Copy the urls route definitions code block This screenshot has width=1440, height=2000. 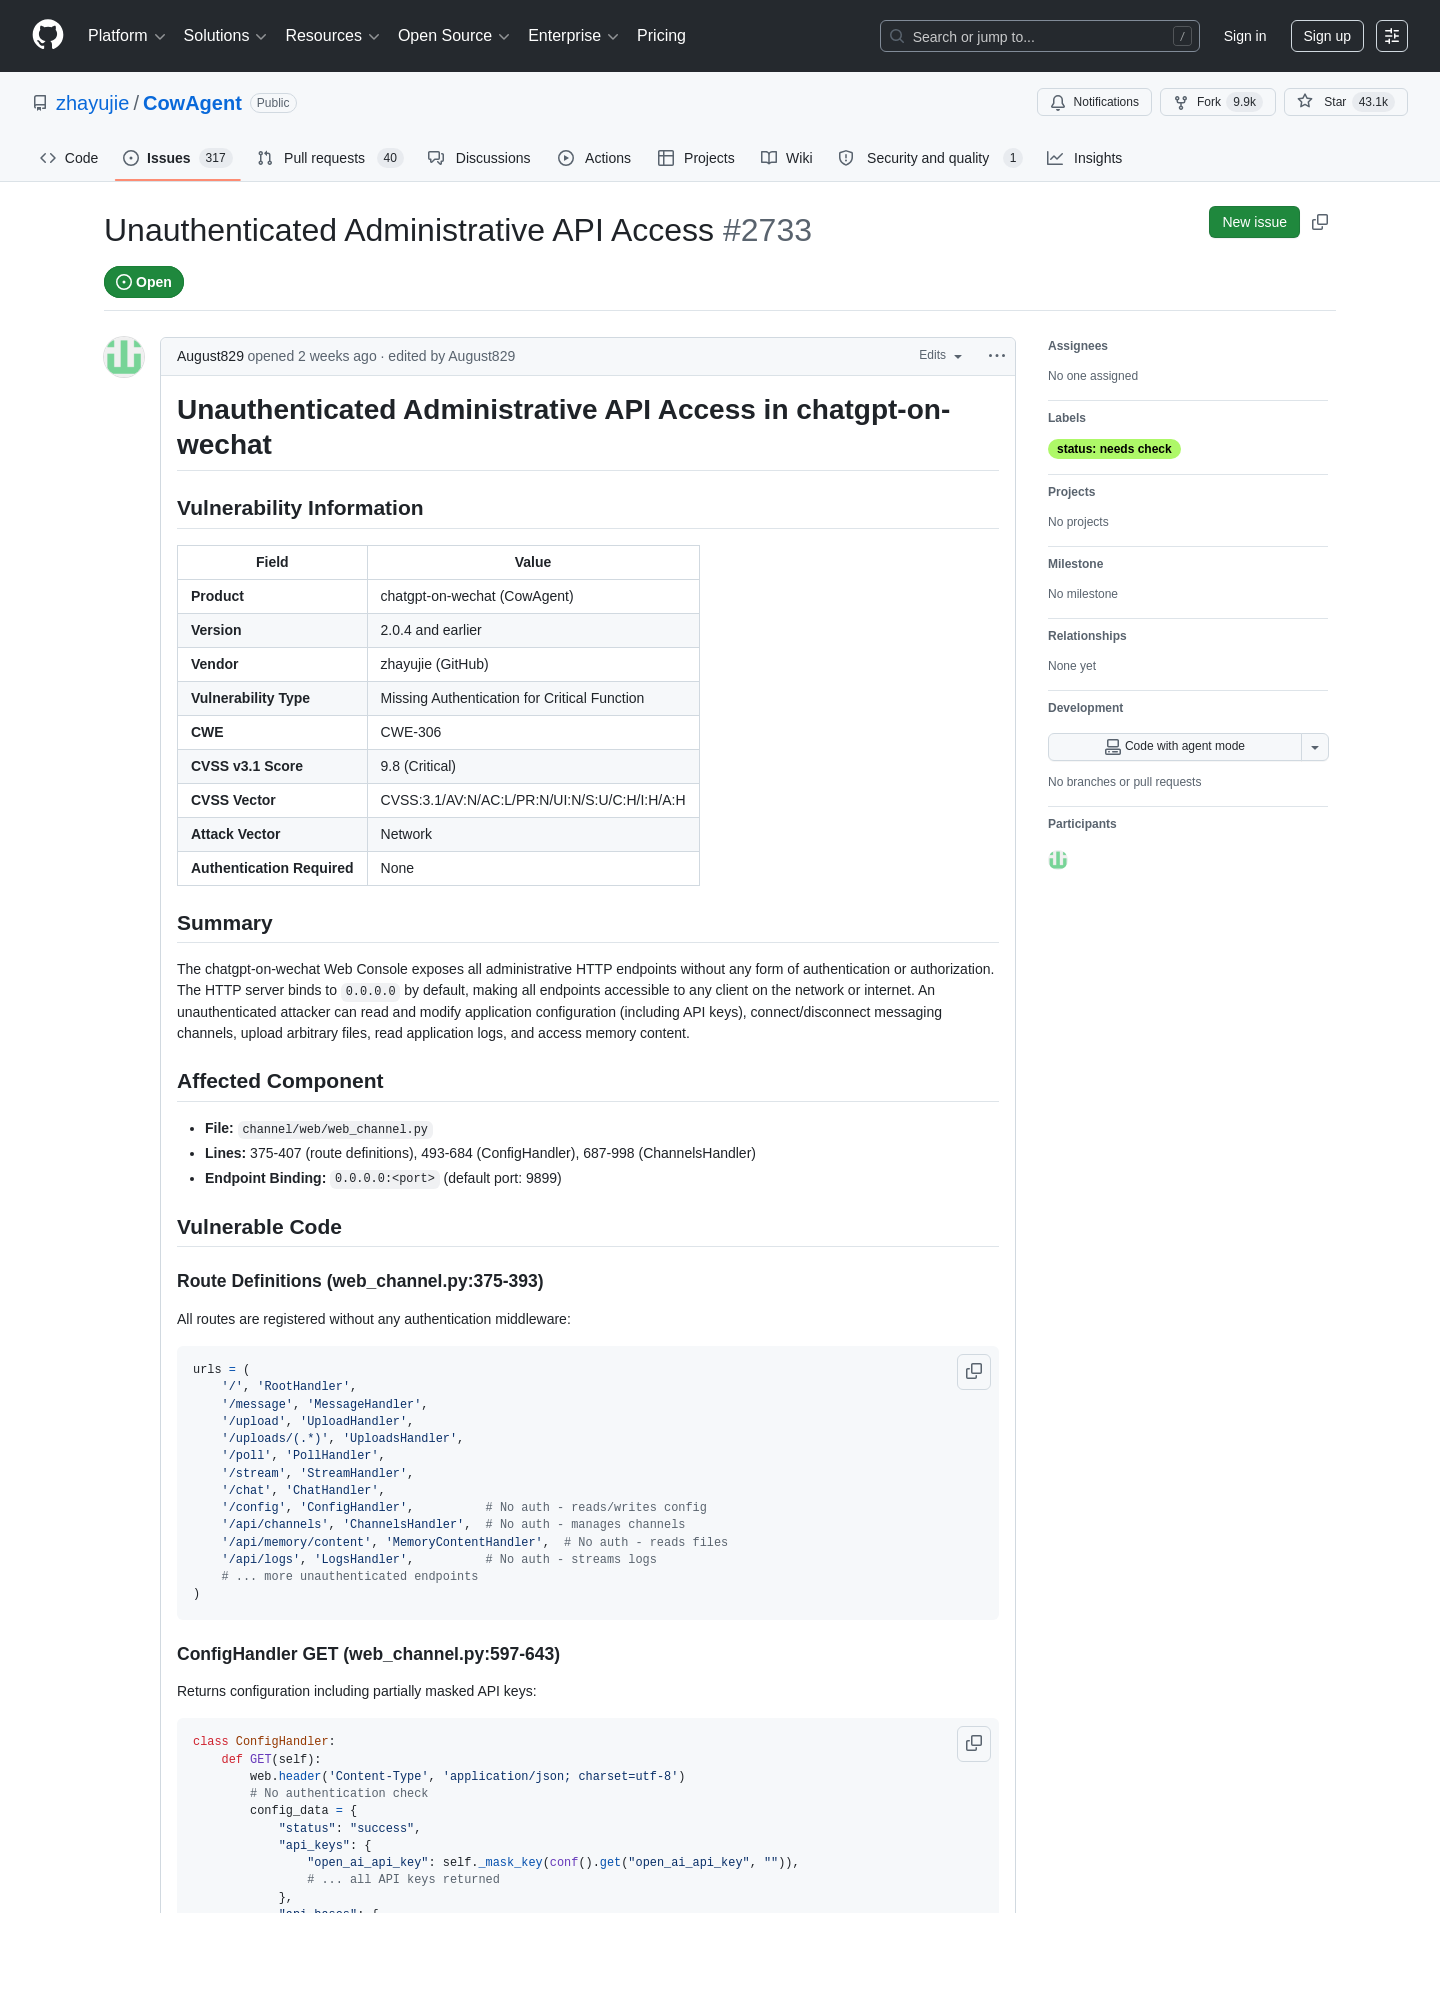pyautogui.click(x=974, y=1371)
